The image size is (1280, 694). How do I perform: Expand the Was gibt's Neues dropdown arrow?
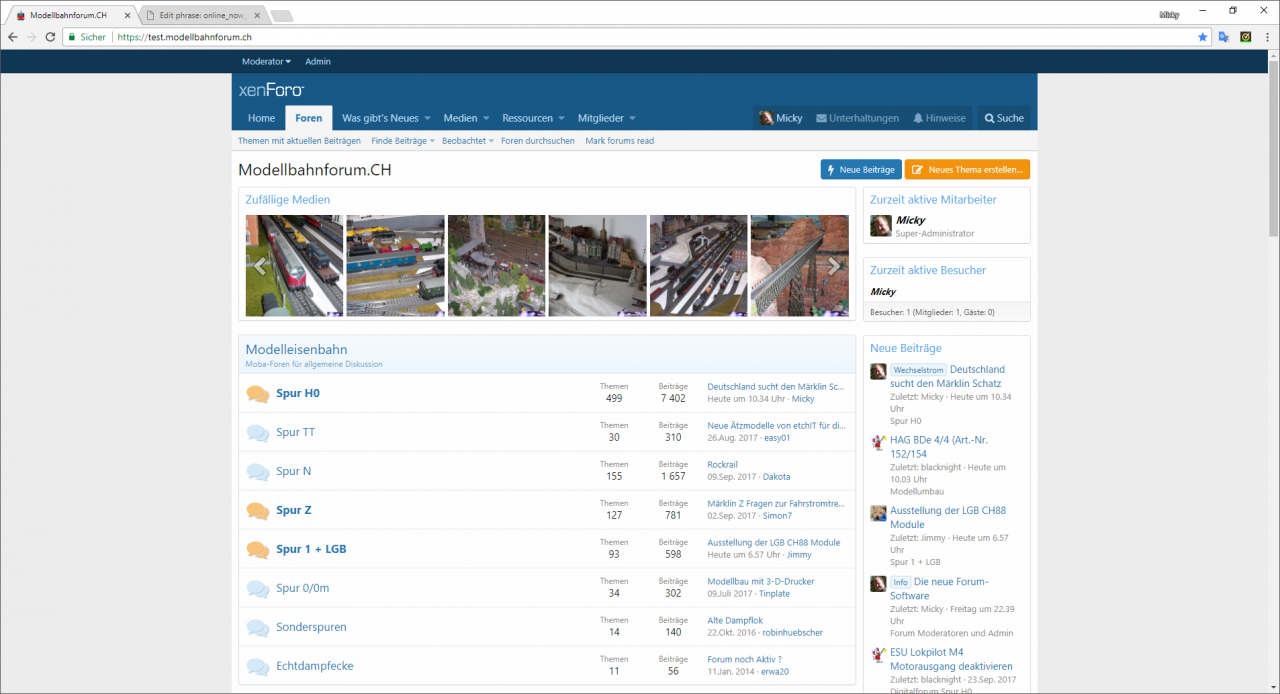click(x=425, y=118)
